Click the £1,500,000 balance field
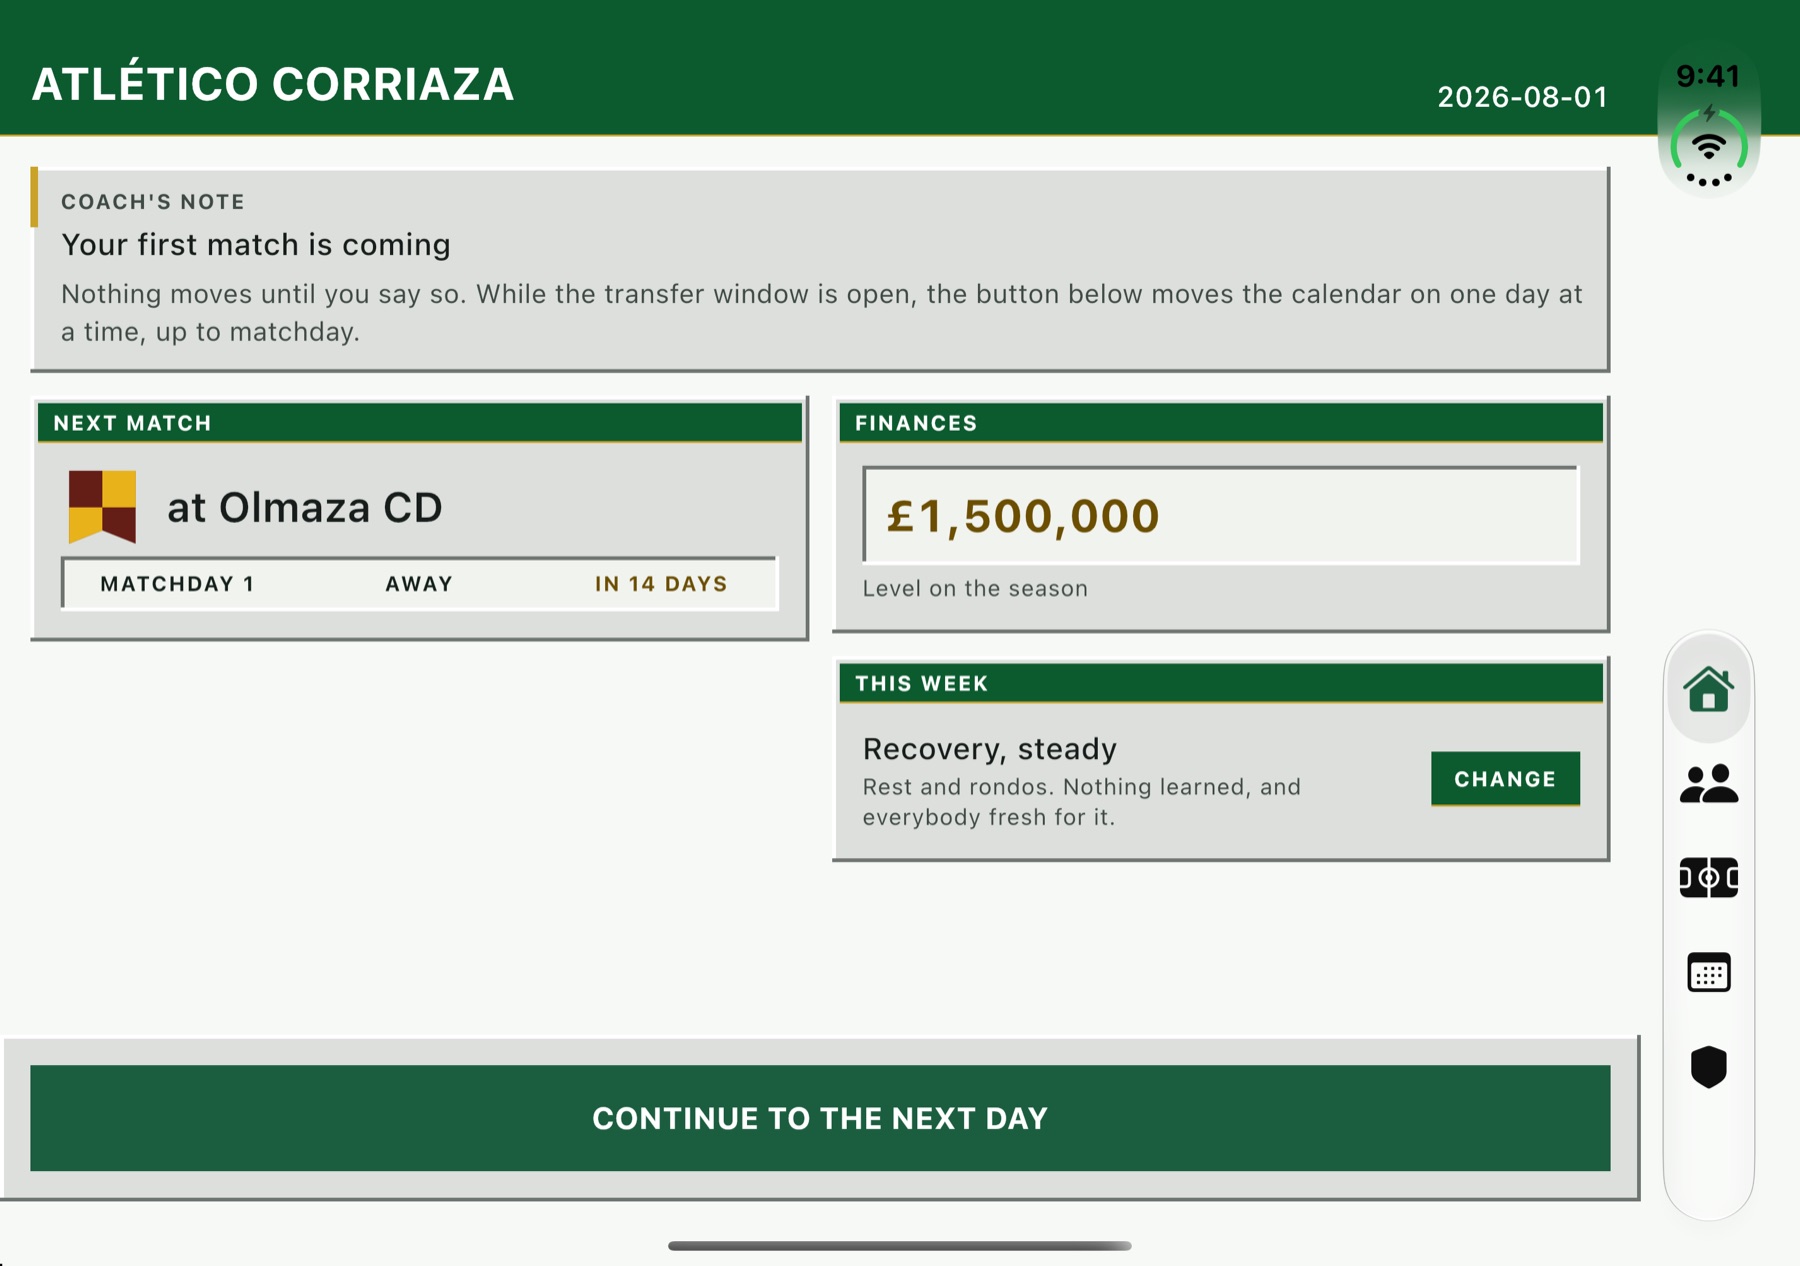The width and height of the screenshot is (1800, 1266). [1221, 515]
